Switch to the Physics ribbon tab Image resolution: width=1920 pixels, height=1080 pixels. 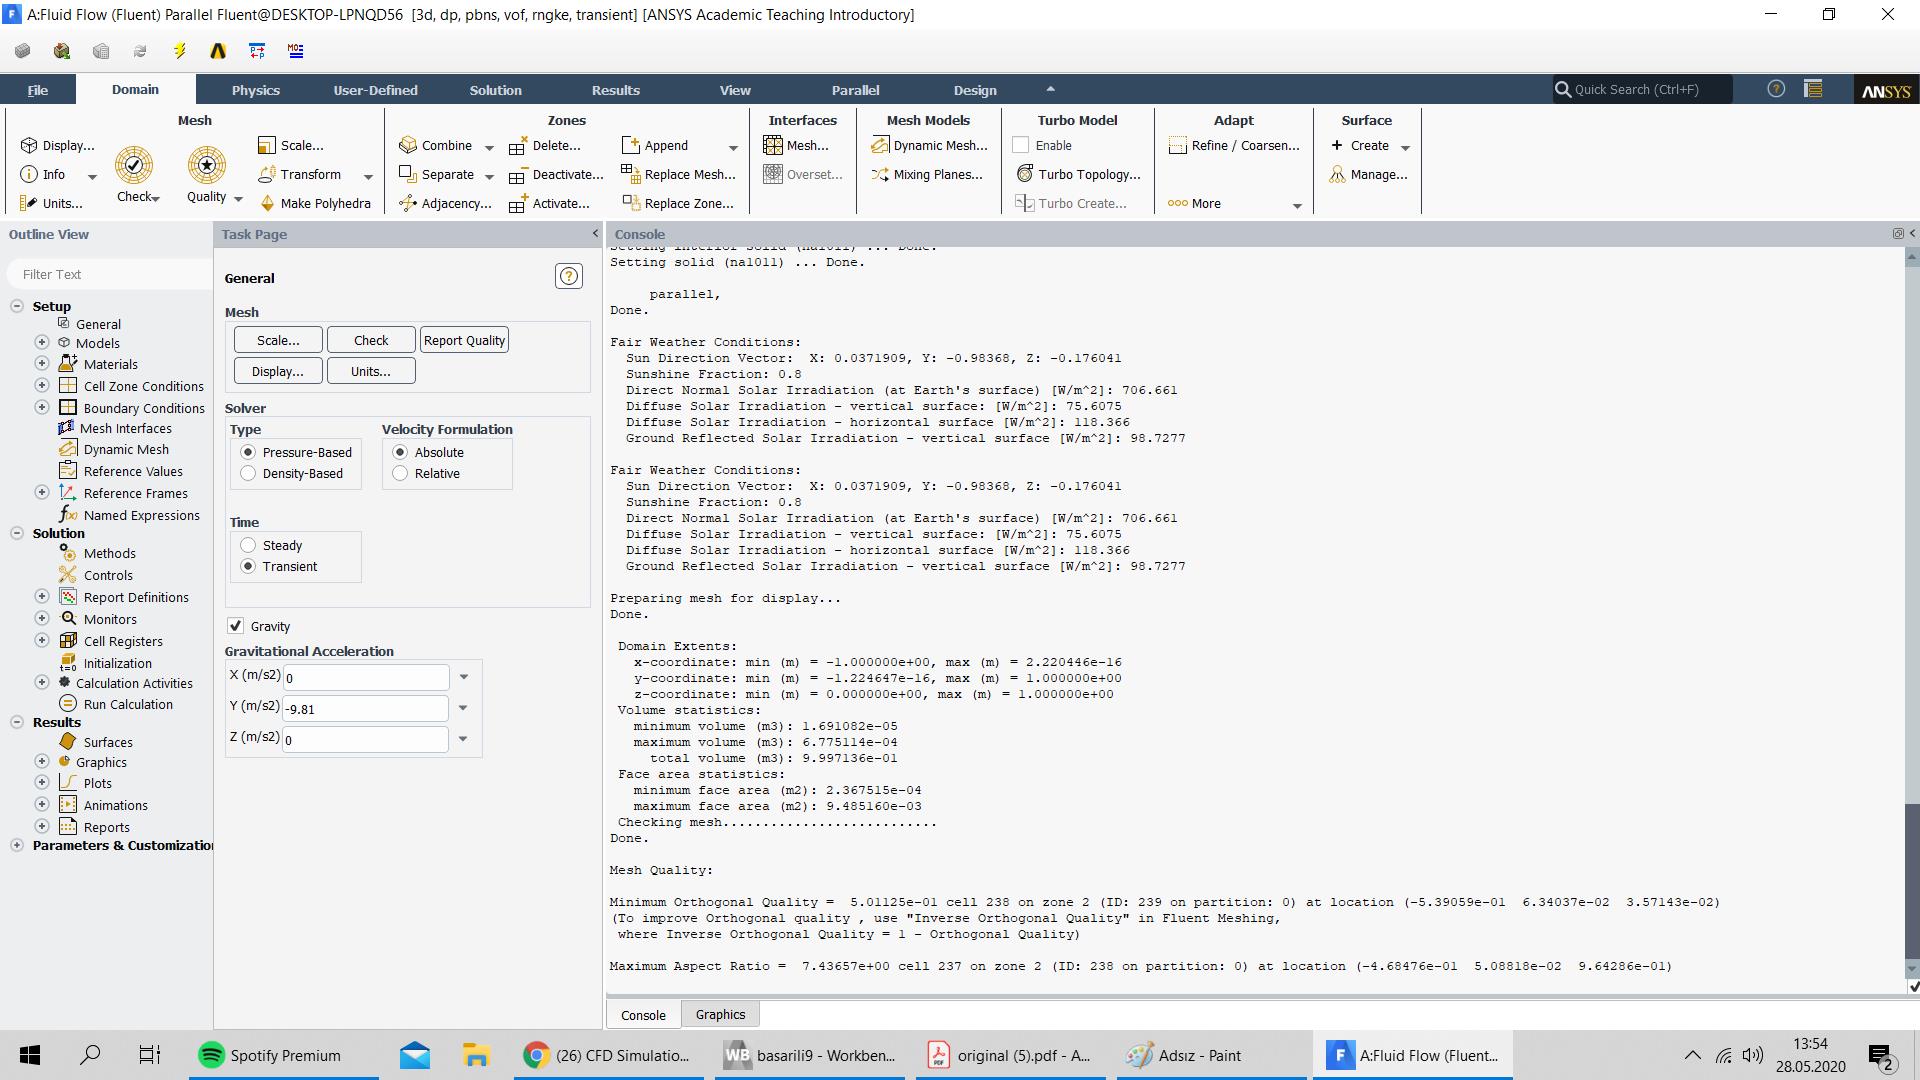pyautogui.click(x=255, y=90)
